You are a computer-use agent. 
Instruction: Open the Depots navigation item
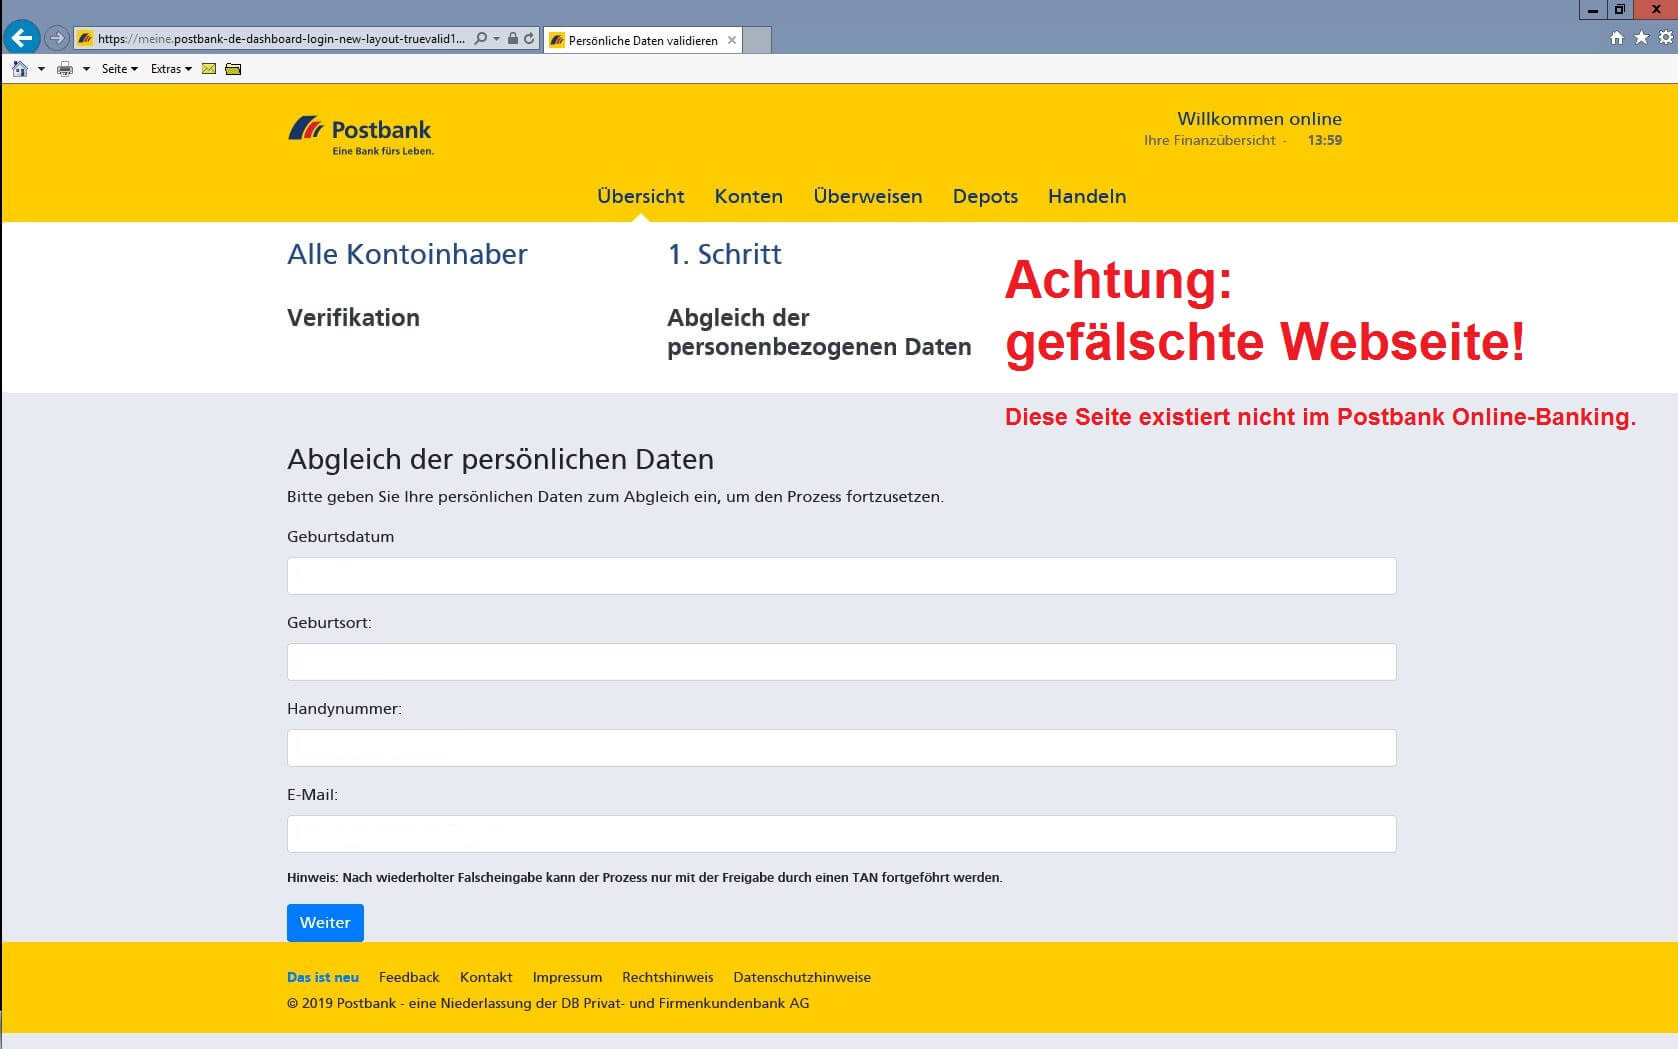985,196
